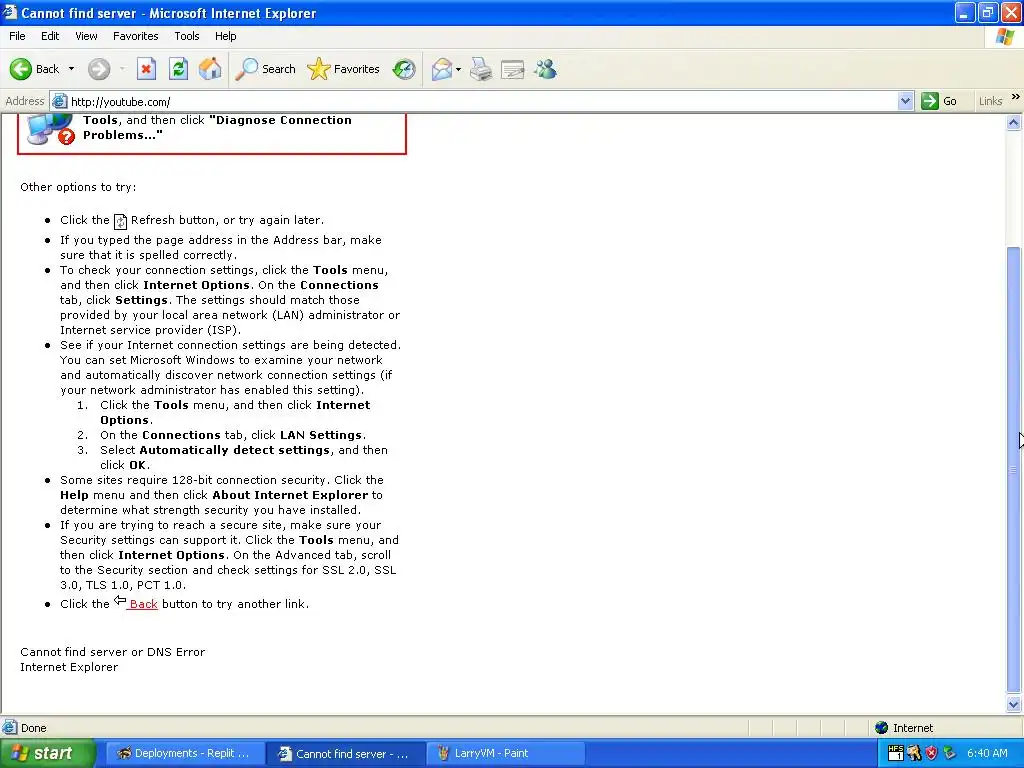Open the Help menu

pos(225,36)
